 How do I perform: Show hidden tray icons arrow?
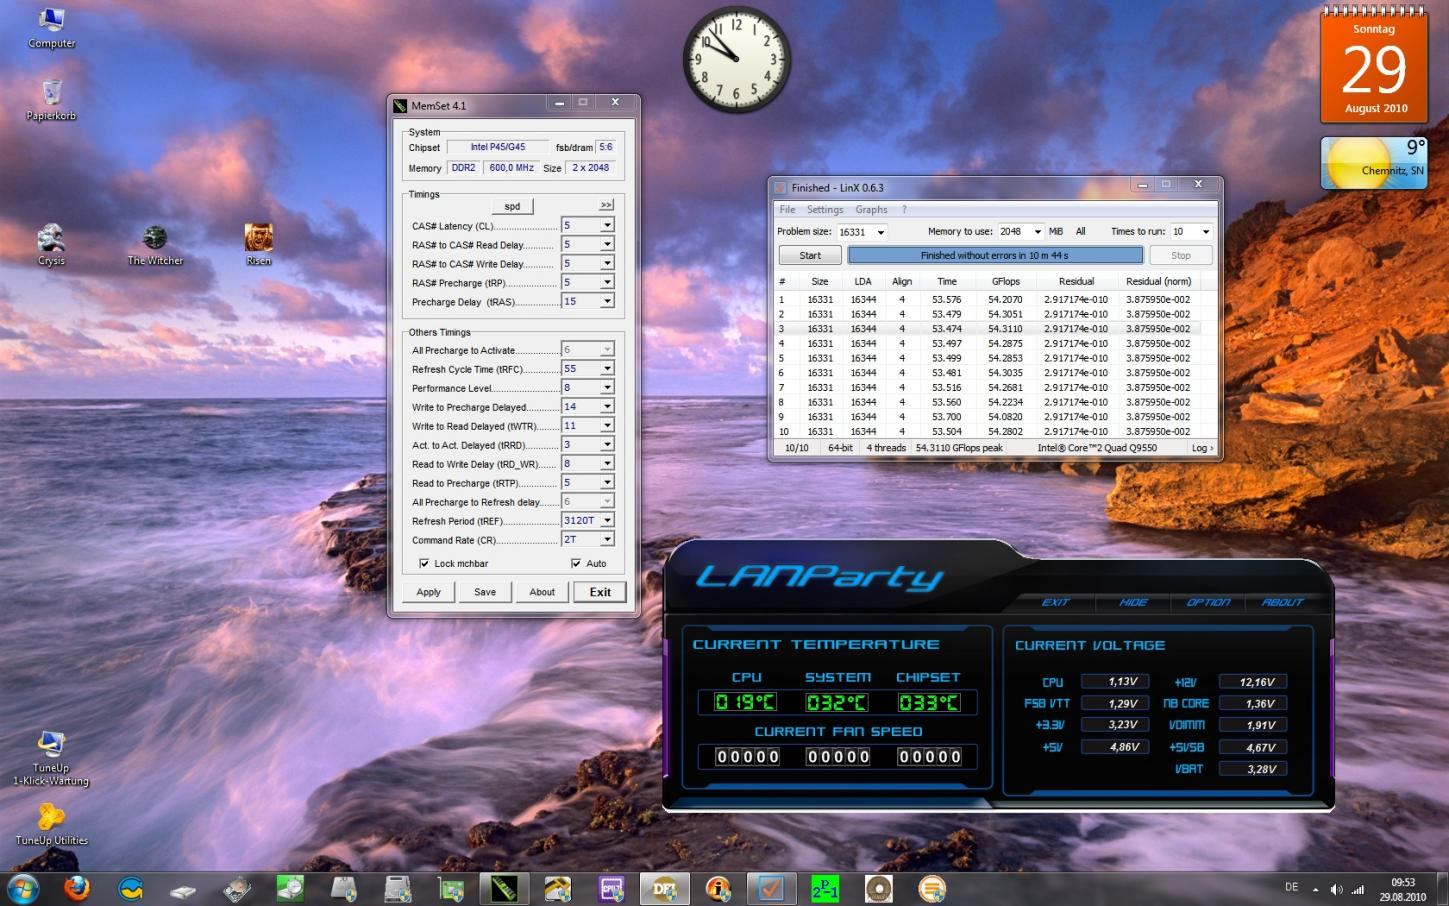pyautogui.click(x=1317, y=889)
